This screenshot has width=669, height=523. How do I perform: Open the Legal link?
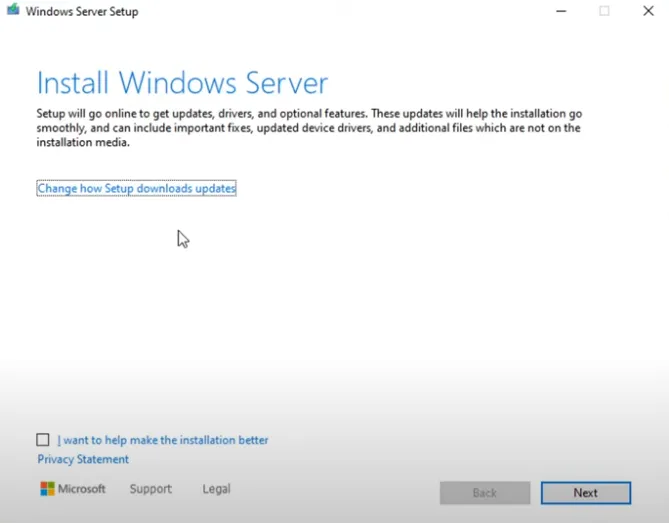click(216, 488)
